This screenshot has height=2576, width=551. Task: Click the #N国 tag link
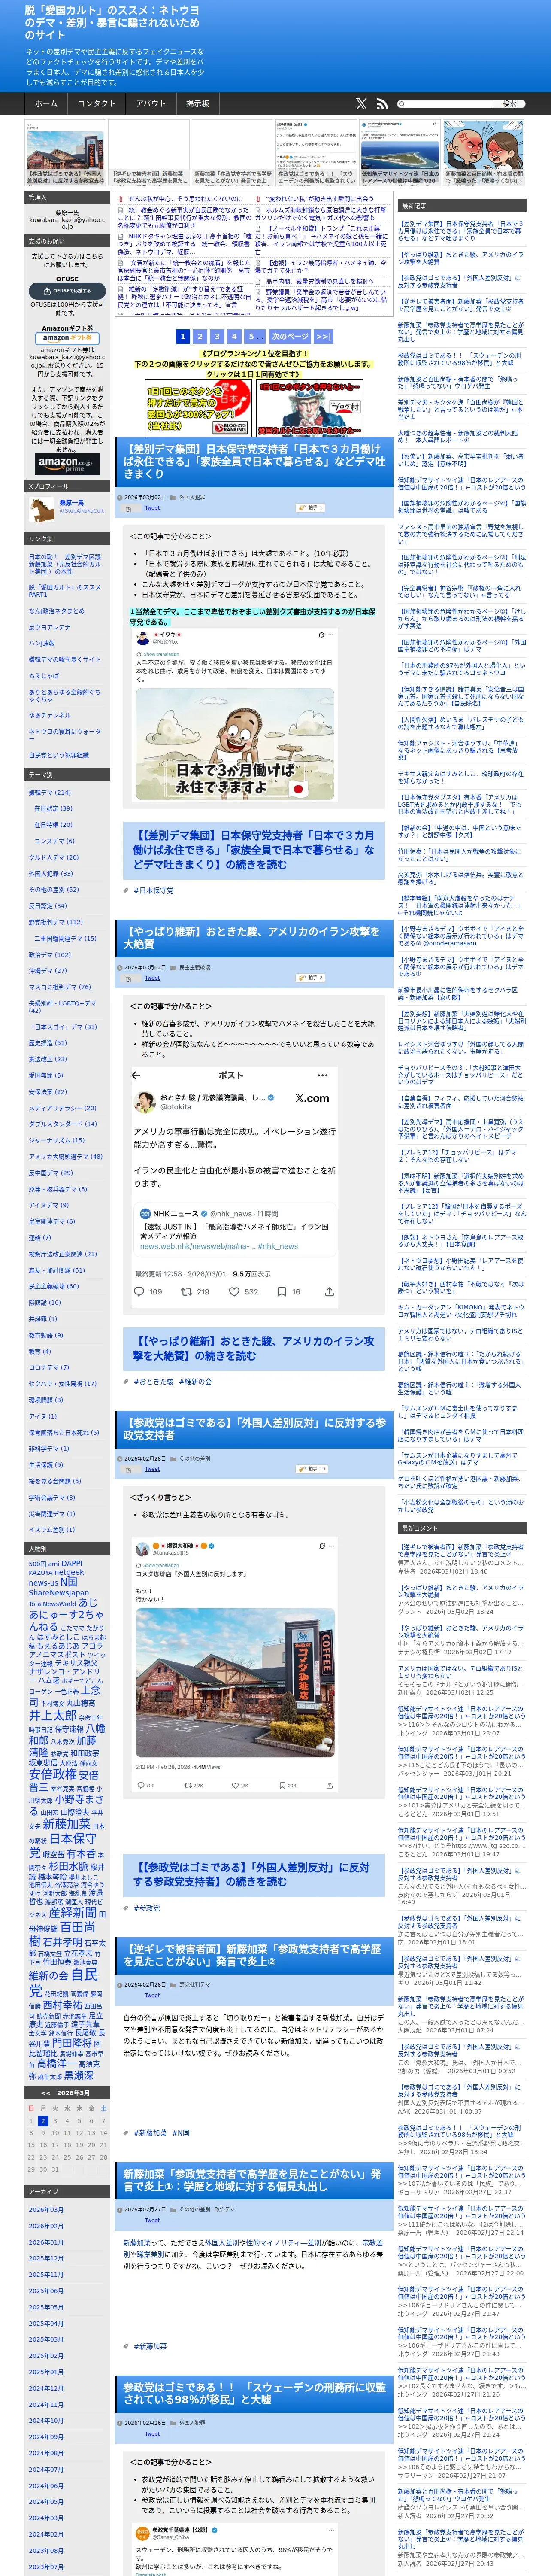[181, 2132]
